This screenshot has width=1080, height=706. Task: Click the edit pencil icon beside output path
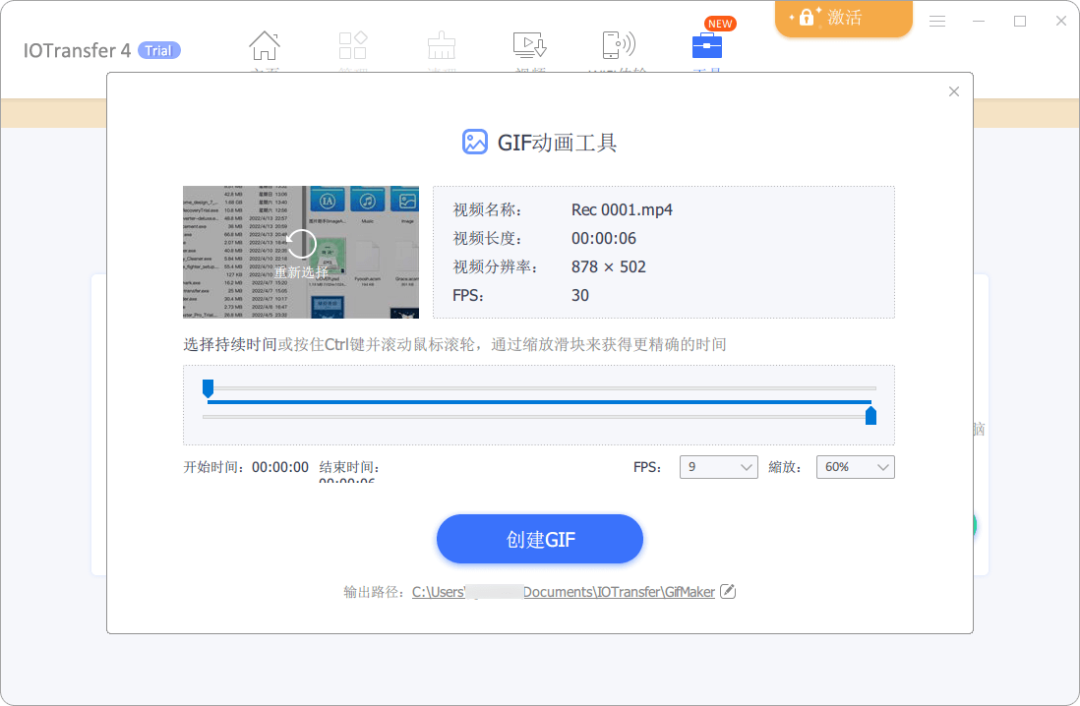[728, 591]
